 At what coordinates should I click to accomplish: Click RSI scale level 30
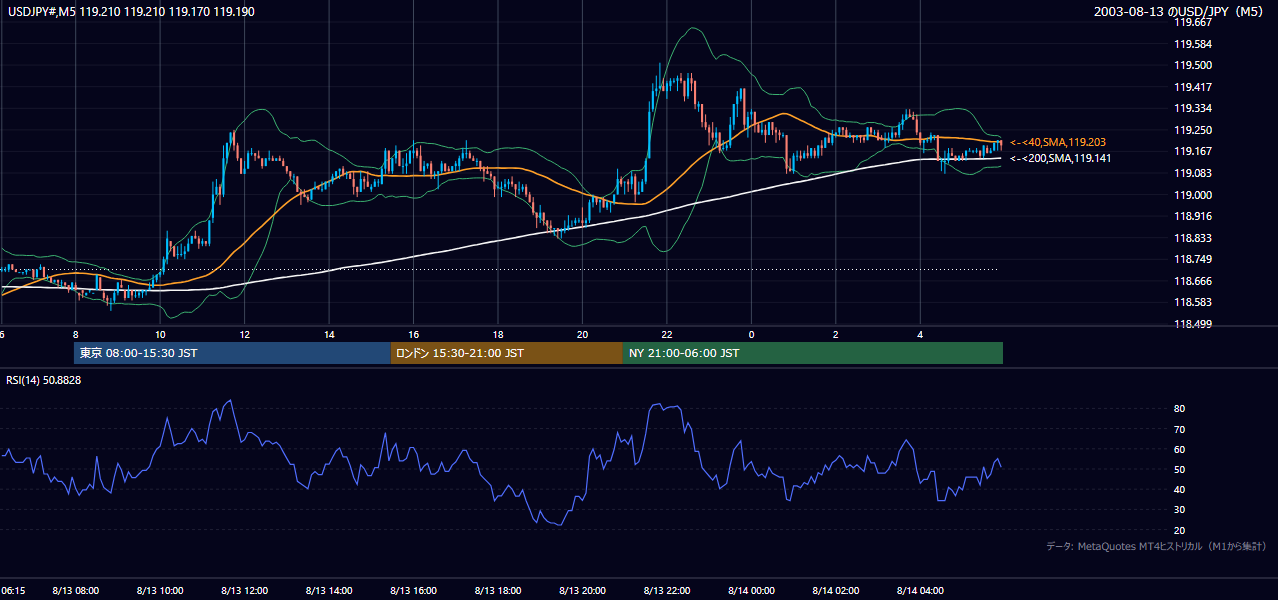pos(1180,510)
